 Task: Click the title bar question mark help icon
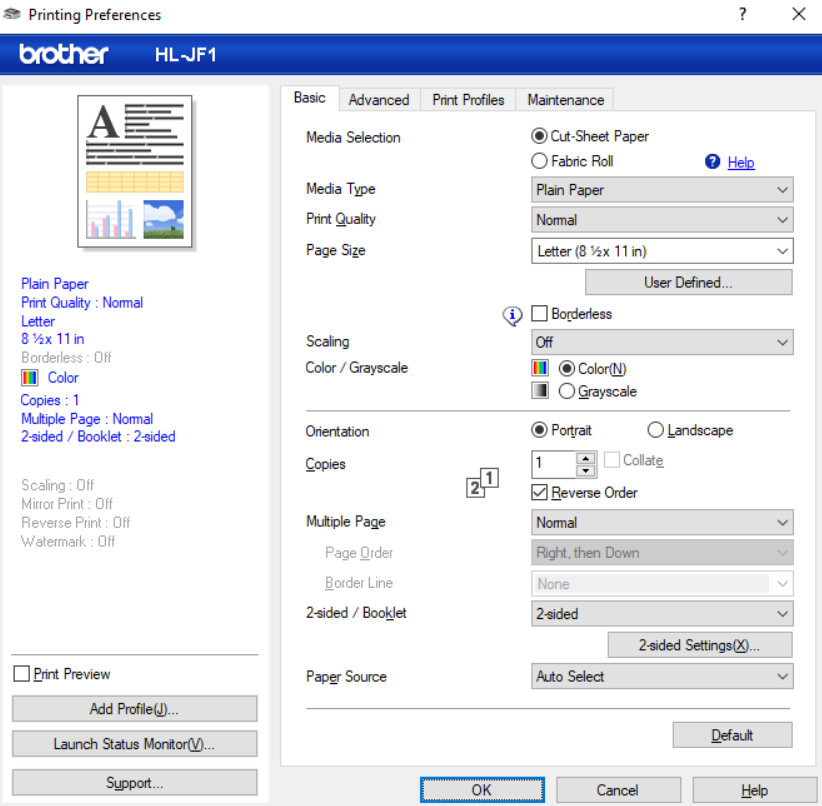[x=742, y=14]
